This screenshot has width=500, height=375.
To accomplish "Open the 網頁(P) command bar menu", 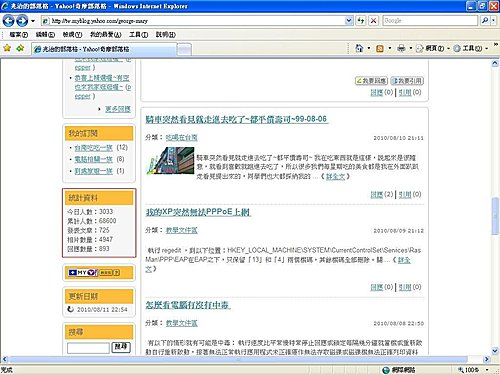I will [433, 49].
